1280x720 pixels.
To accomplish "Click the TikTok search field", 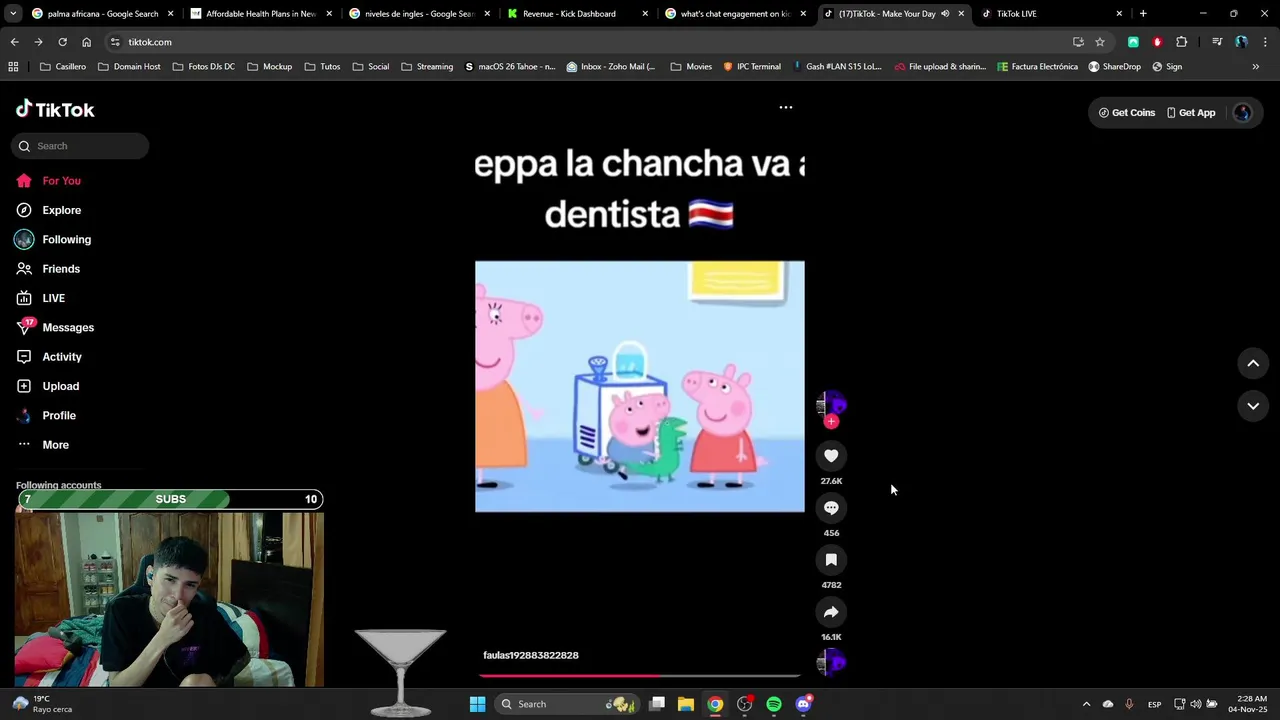I will [x=80, y=146].
